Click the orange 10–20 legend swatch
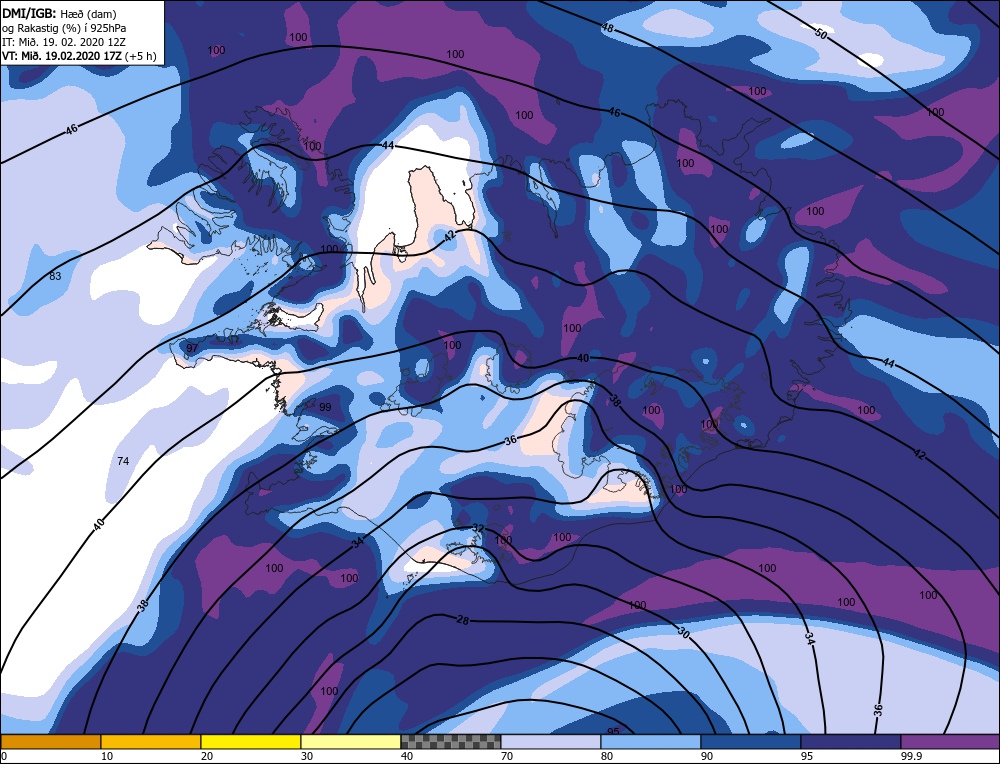Viewport: 1000px width, 764px height. (x=151, y=741)
